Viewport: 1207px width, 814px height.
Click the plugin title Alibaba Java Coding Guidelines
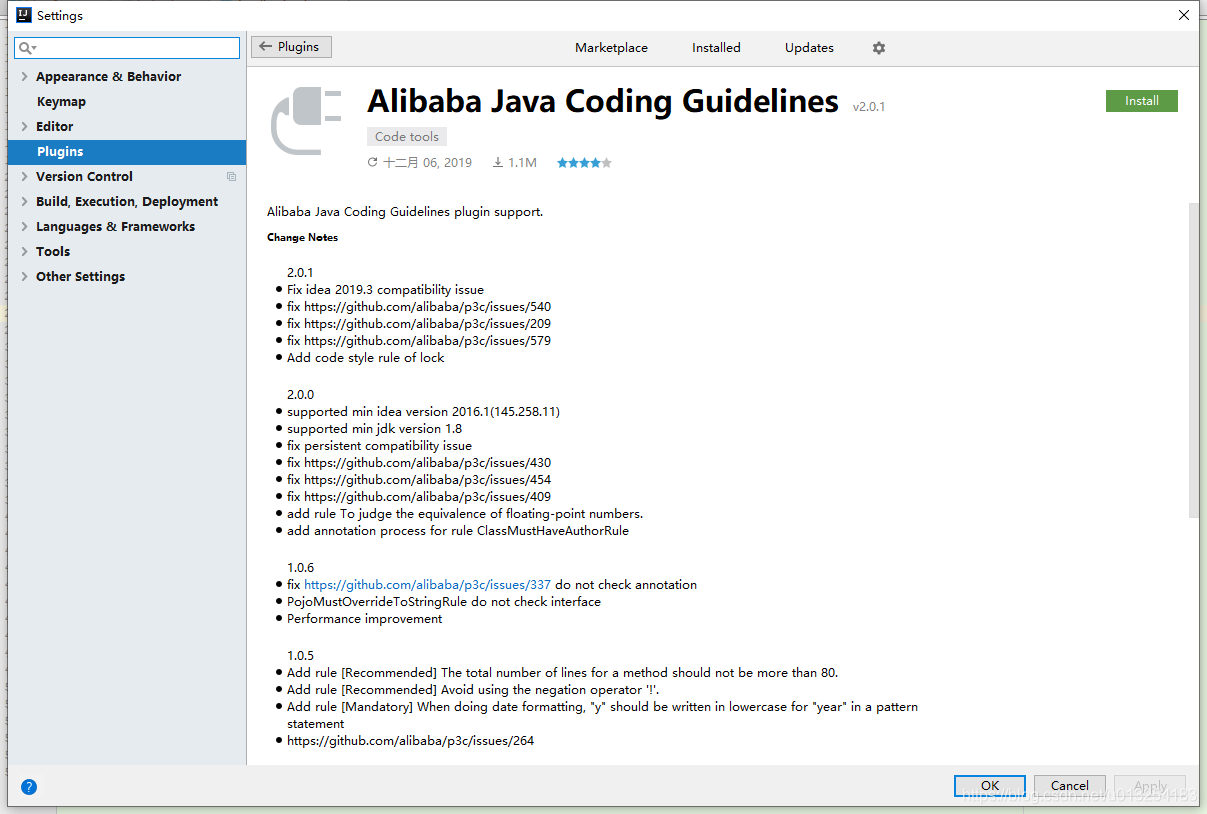603,101
